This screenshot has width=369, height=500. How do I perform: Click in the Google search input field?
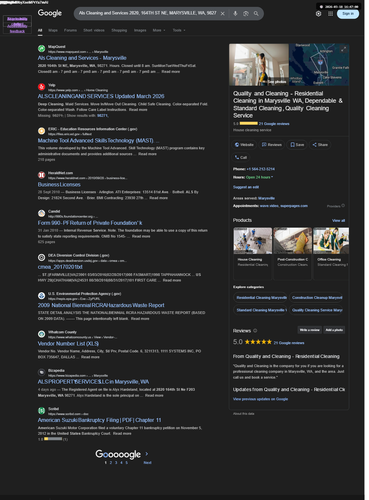click(148, 13)
